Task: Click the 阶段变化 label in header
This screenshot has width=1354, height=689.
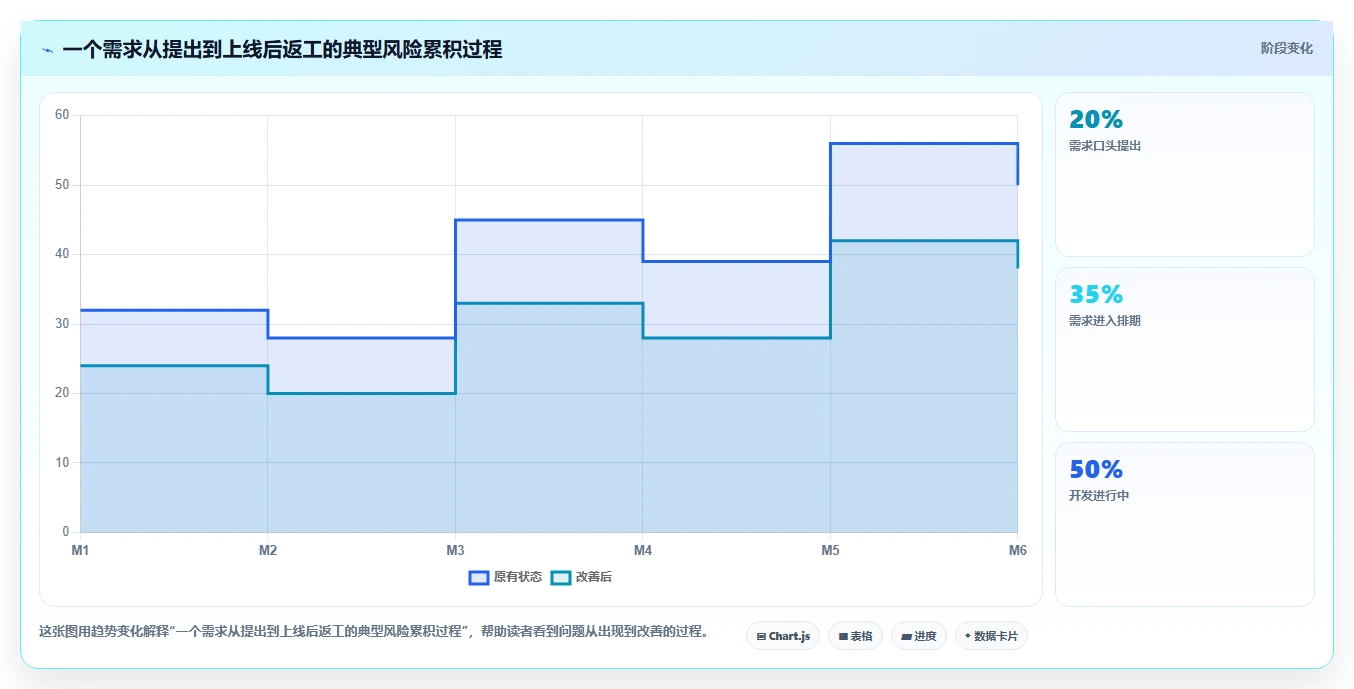Action: (x=1286, y=48)
